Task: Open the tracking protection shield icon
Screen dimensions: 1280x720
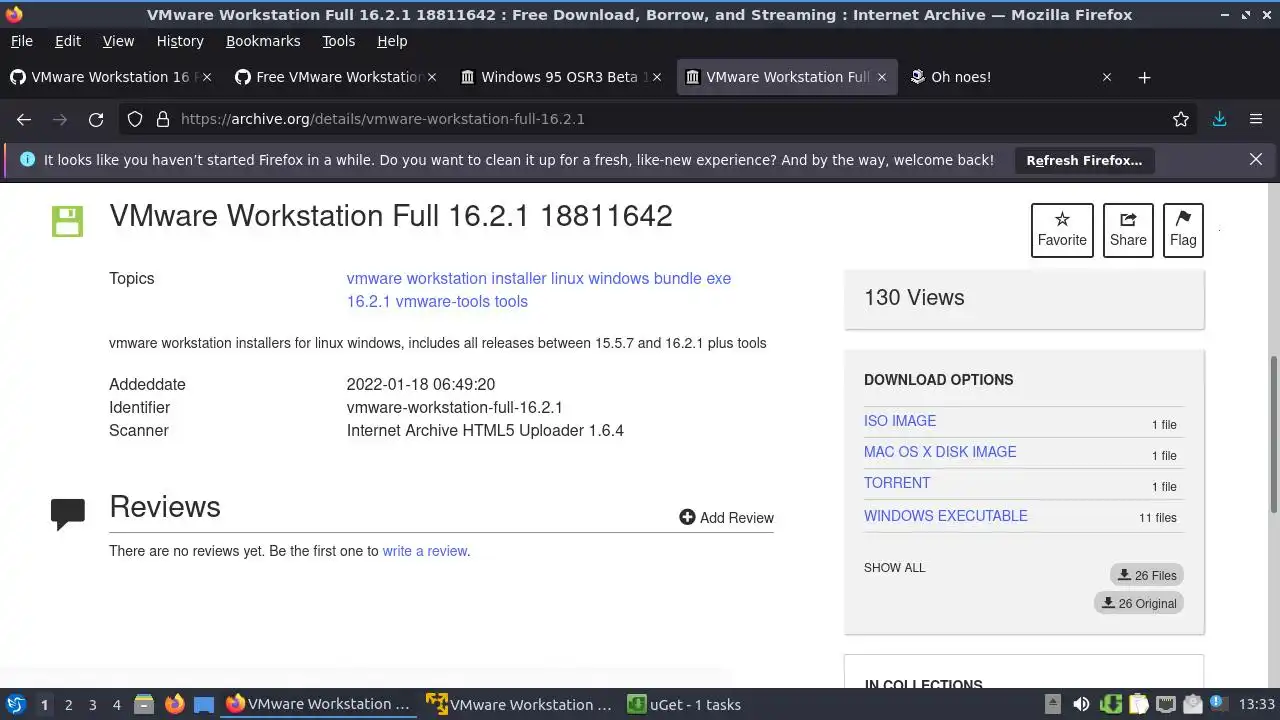Action: pos(135,119)
